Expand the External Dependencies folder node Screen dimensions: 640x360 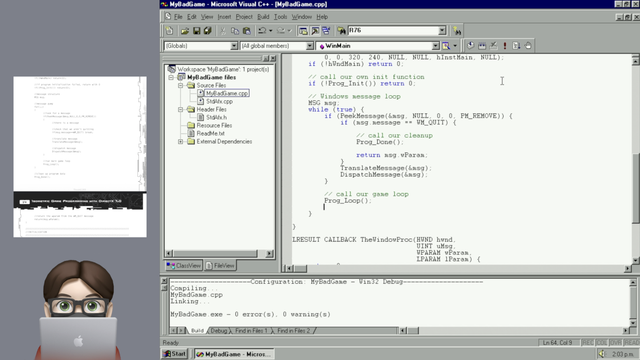pyautogui.click(x=180, y=142)
